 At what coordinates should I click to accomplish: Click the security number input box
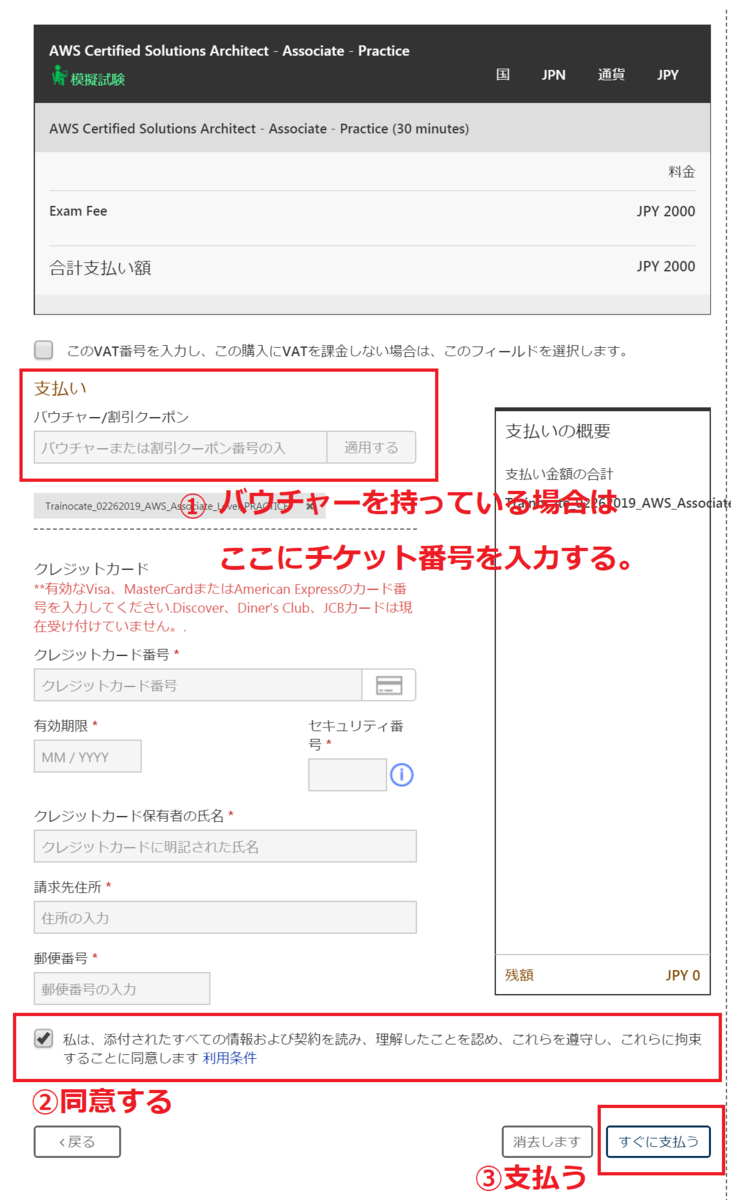click(x=347, y=775)
